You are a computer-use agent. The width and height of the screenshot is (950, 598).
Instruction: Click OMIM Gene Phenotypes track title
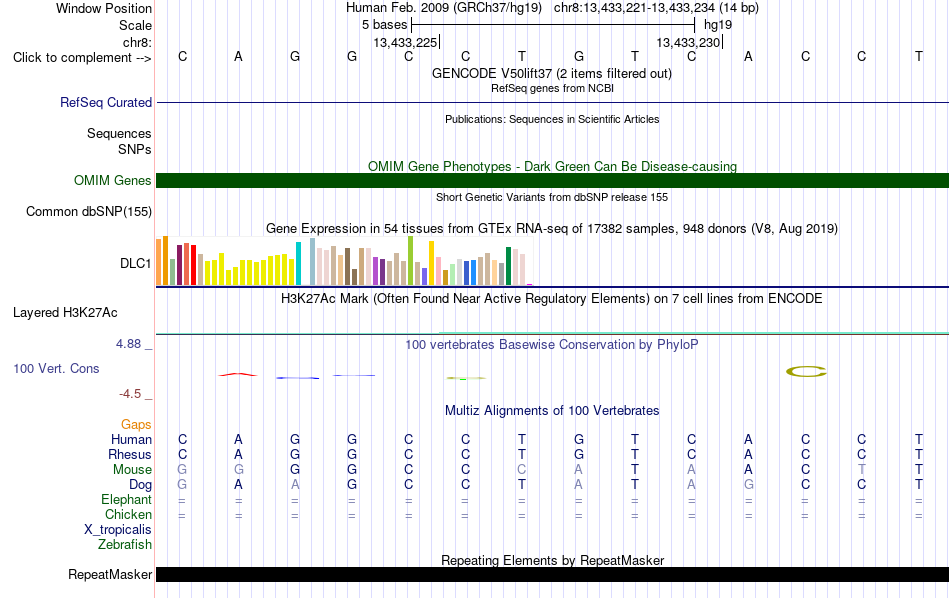(552, 166)
